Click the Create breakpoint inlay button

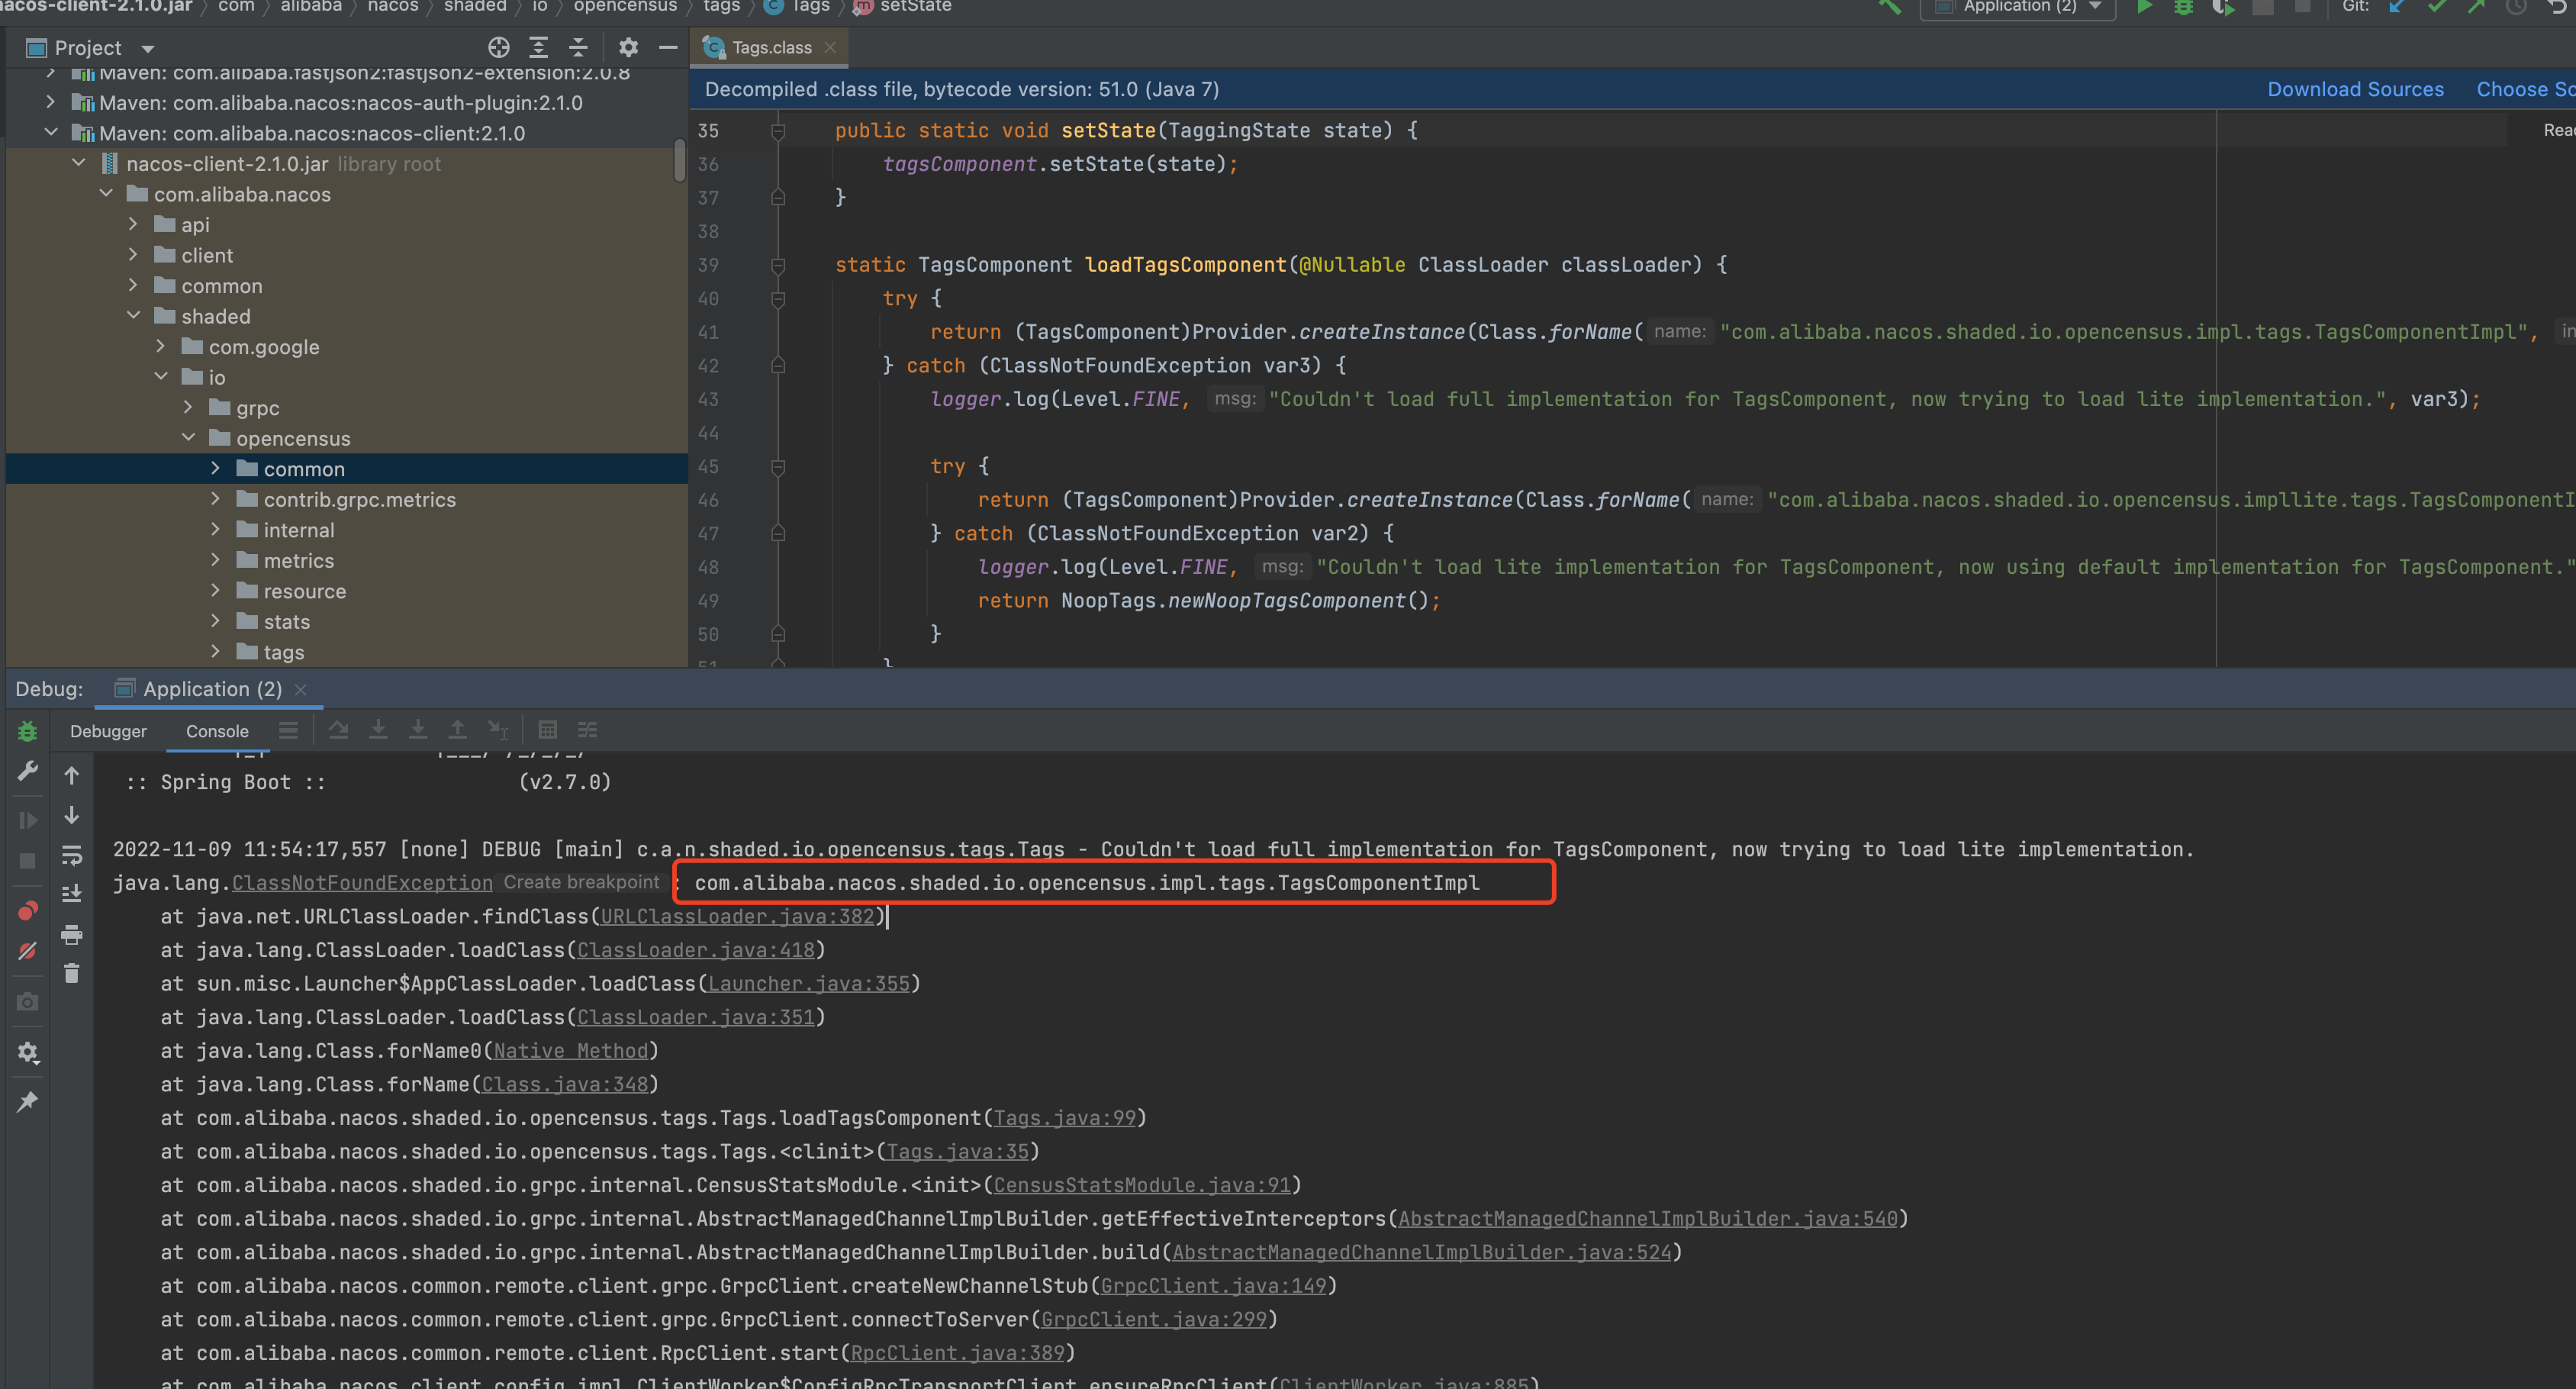click(581, 882)
